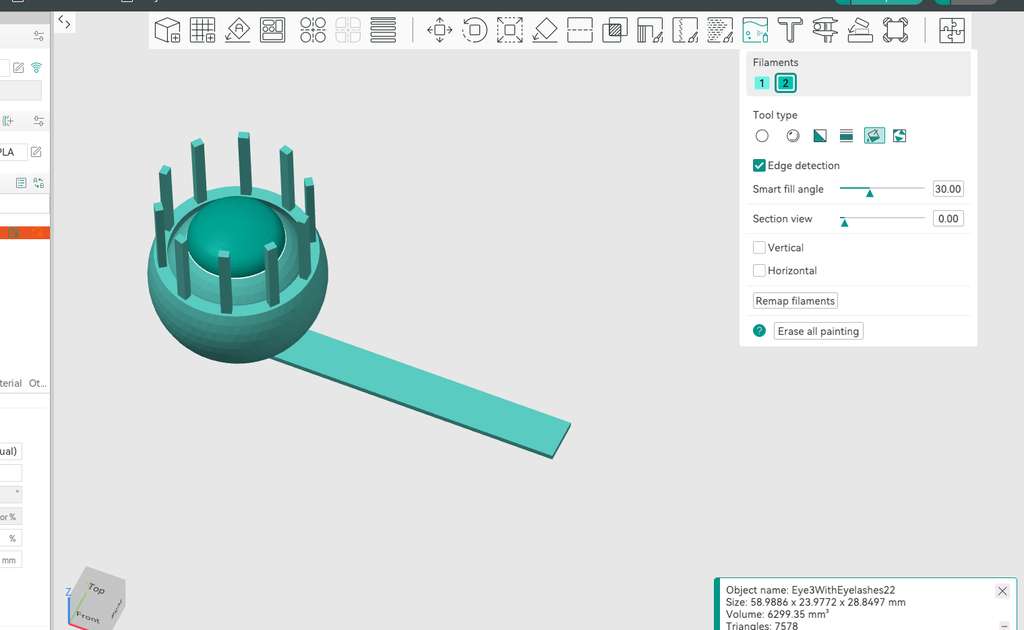The height and width of the screenshot is (630, 1024).
Task: Close the object info panel
Action: coord(1002,591)
